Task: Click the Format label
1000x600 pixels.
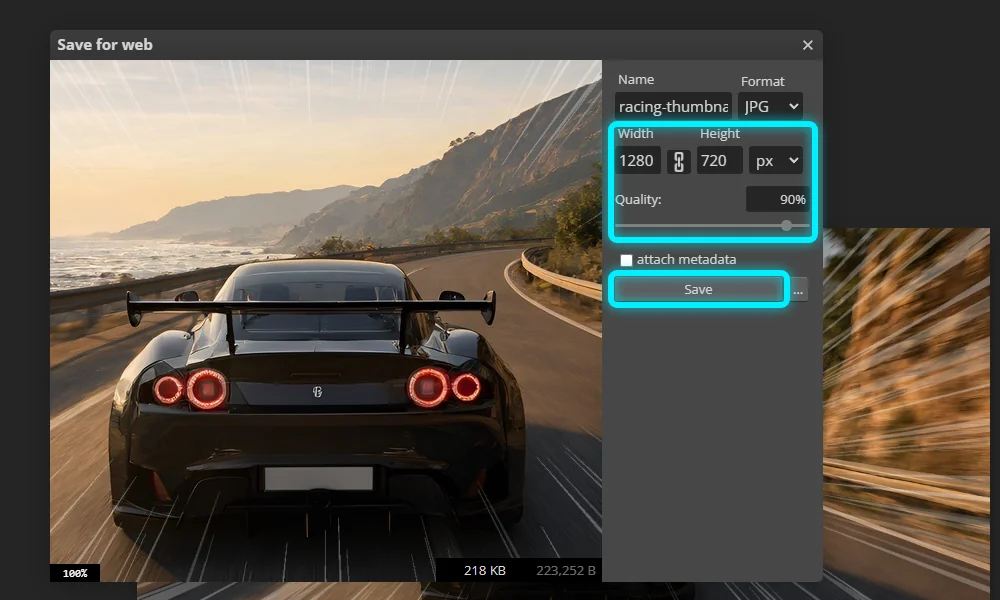Action: coord(762,82)
